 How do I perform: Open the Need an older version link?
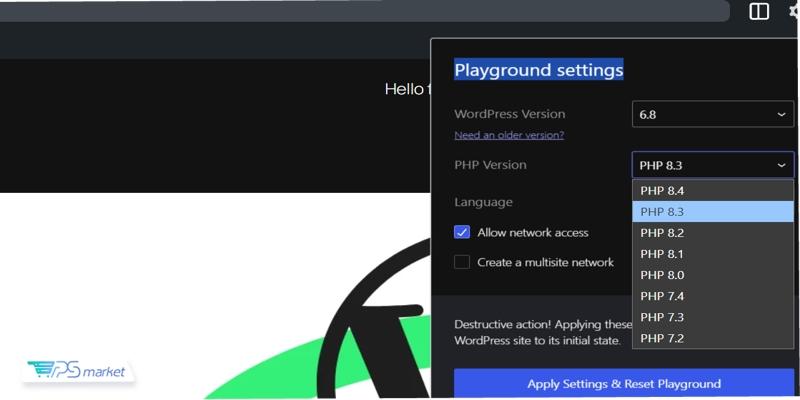point(509,135)
